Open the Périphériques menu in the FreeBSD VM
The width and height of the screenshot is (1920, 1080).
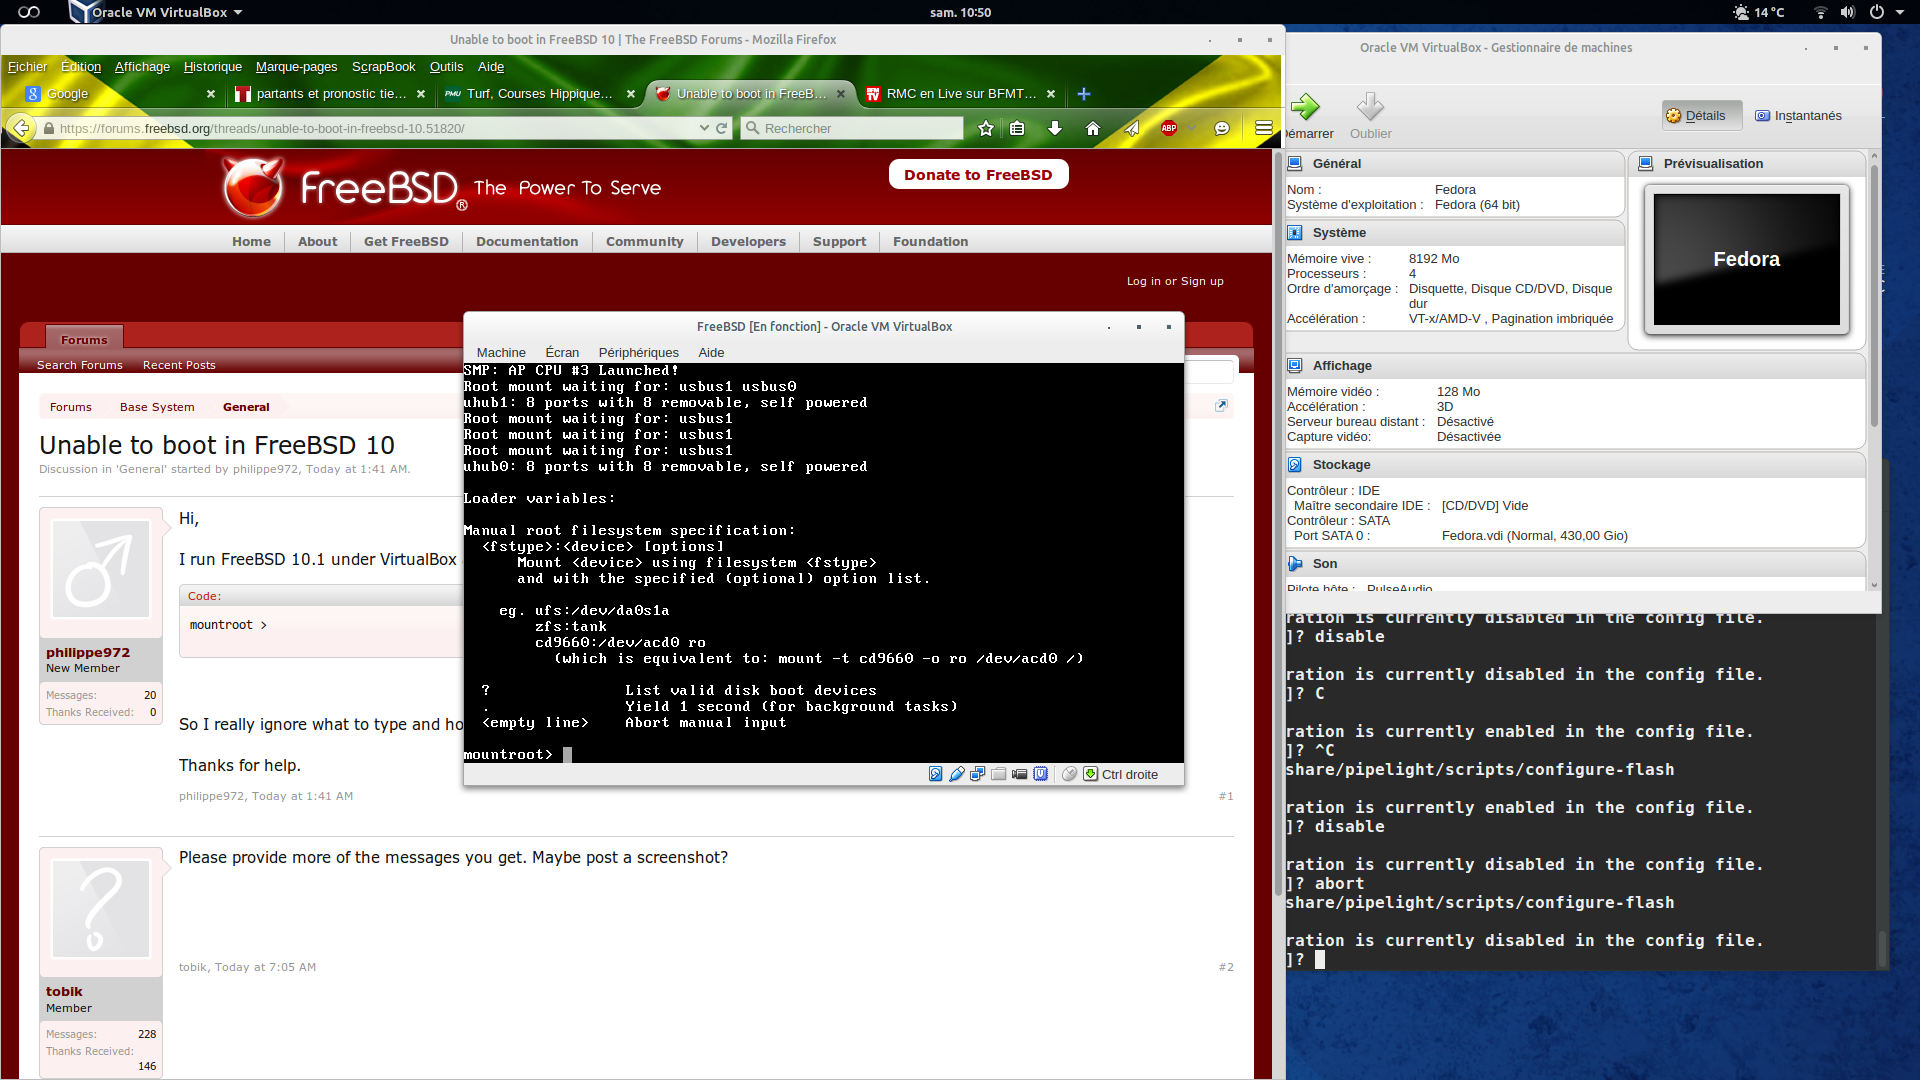pyautogui.click(x=638, y=352)
